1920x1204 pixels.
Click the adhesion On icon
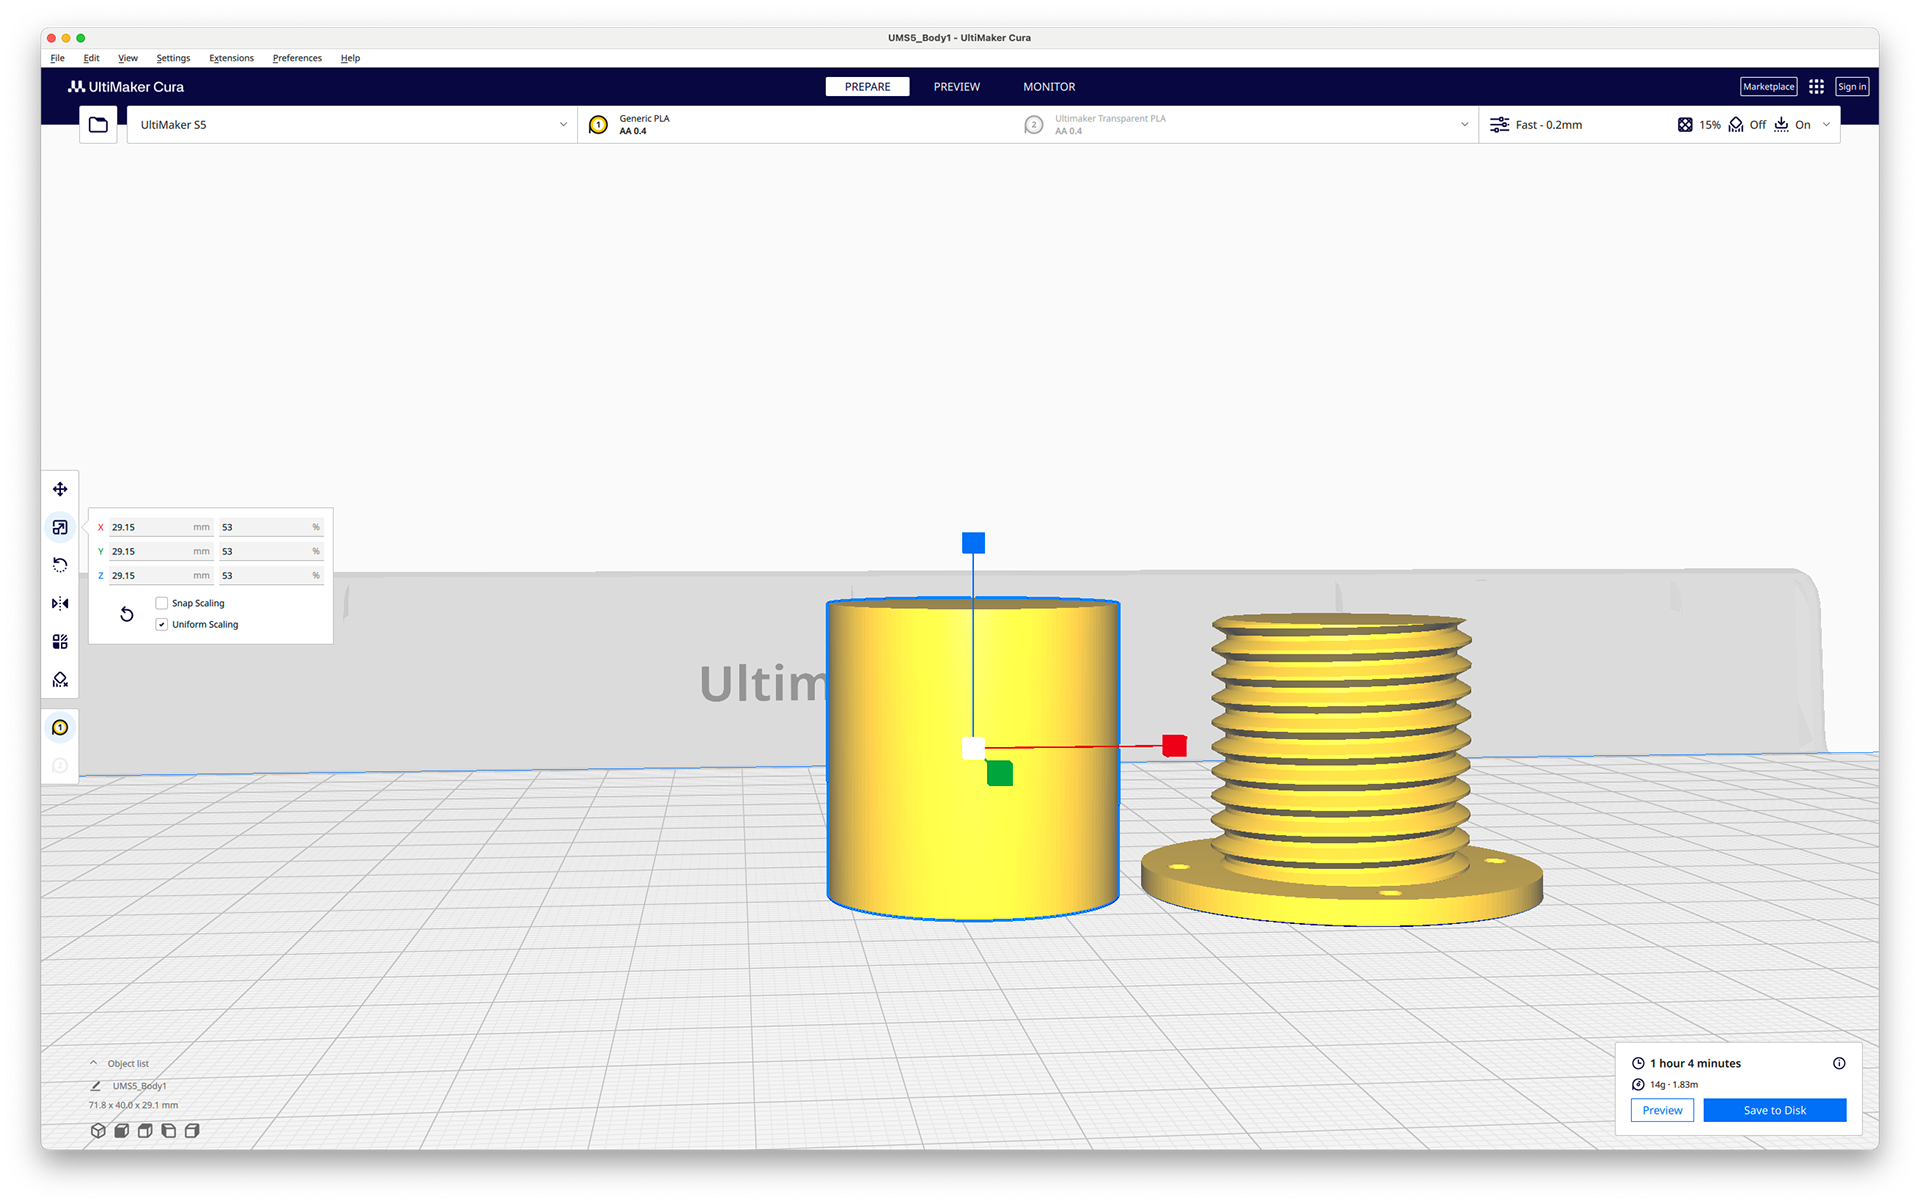1781,125
